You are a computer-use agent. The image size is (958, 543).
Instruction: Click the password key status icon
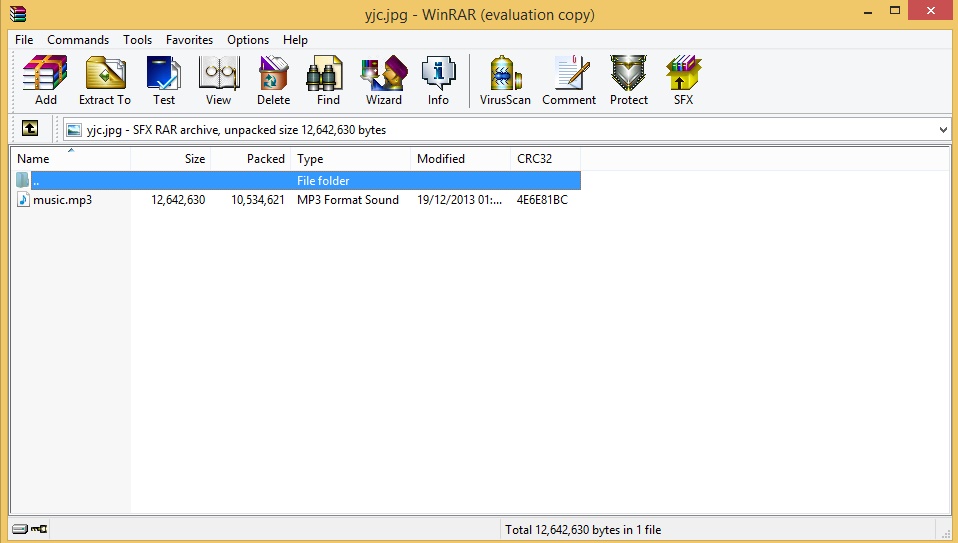point(39,529)
